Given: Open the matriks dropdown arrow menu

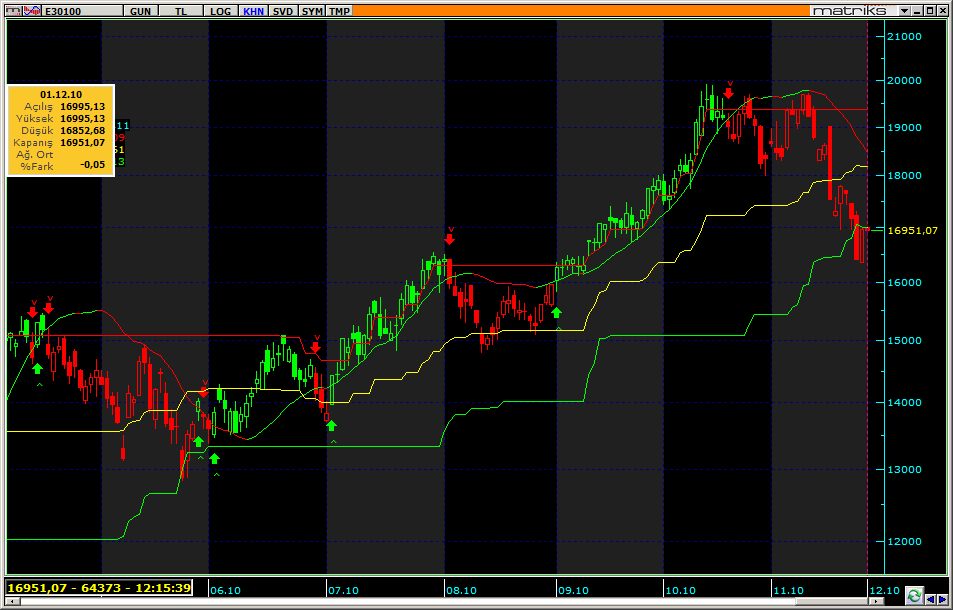Looking at the screenshot, I should click(x=903, y=10).
